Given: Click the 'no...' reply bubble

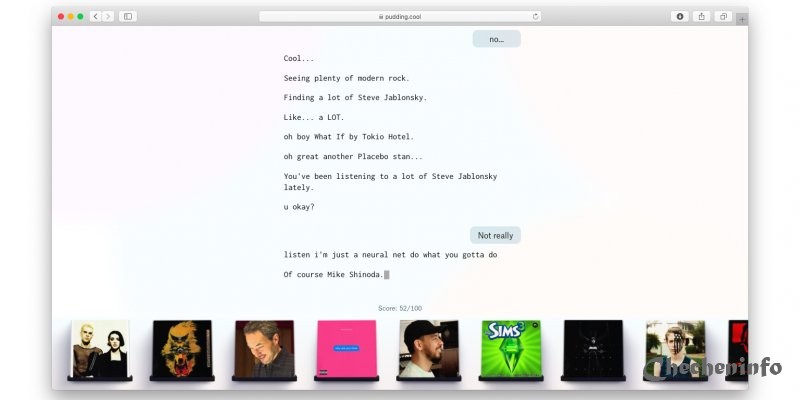Looking at the screenshot, I should click(496, 39).
